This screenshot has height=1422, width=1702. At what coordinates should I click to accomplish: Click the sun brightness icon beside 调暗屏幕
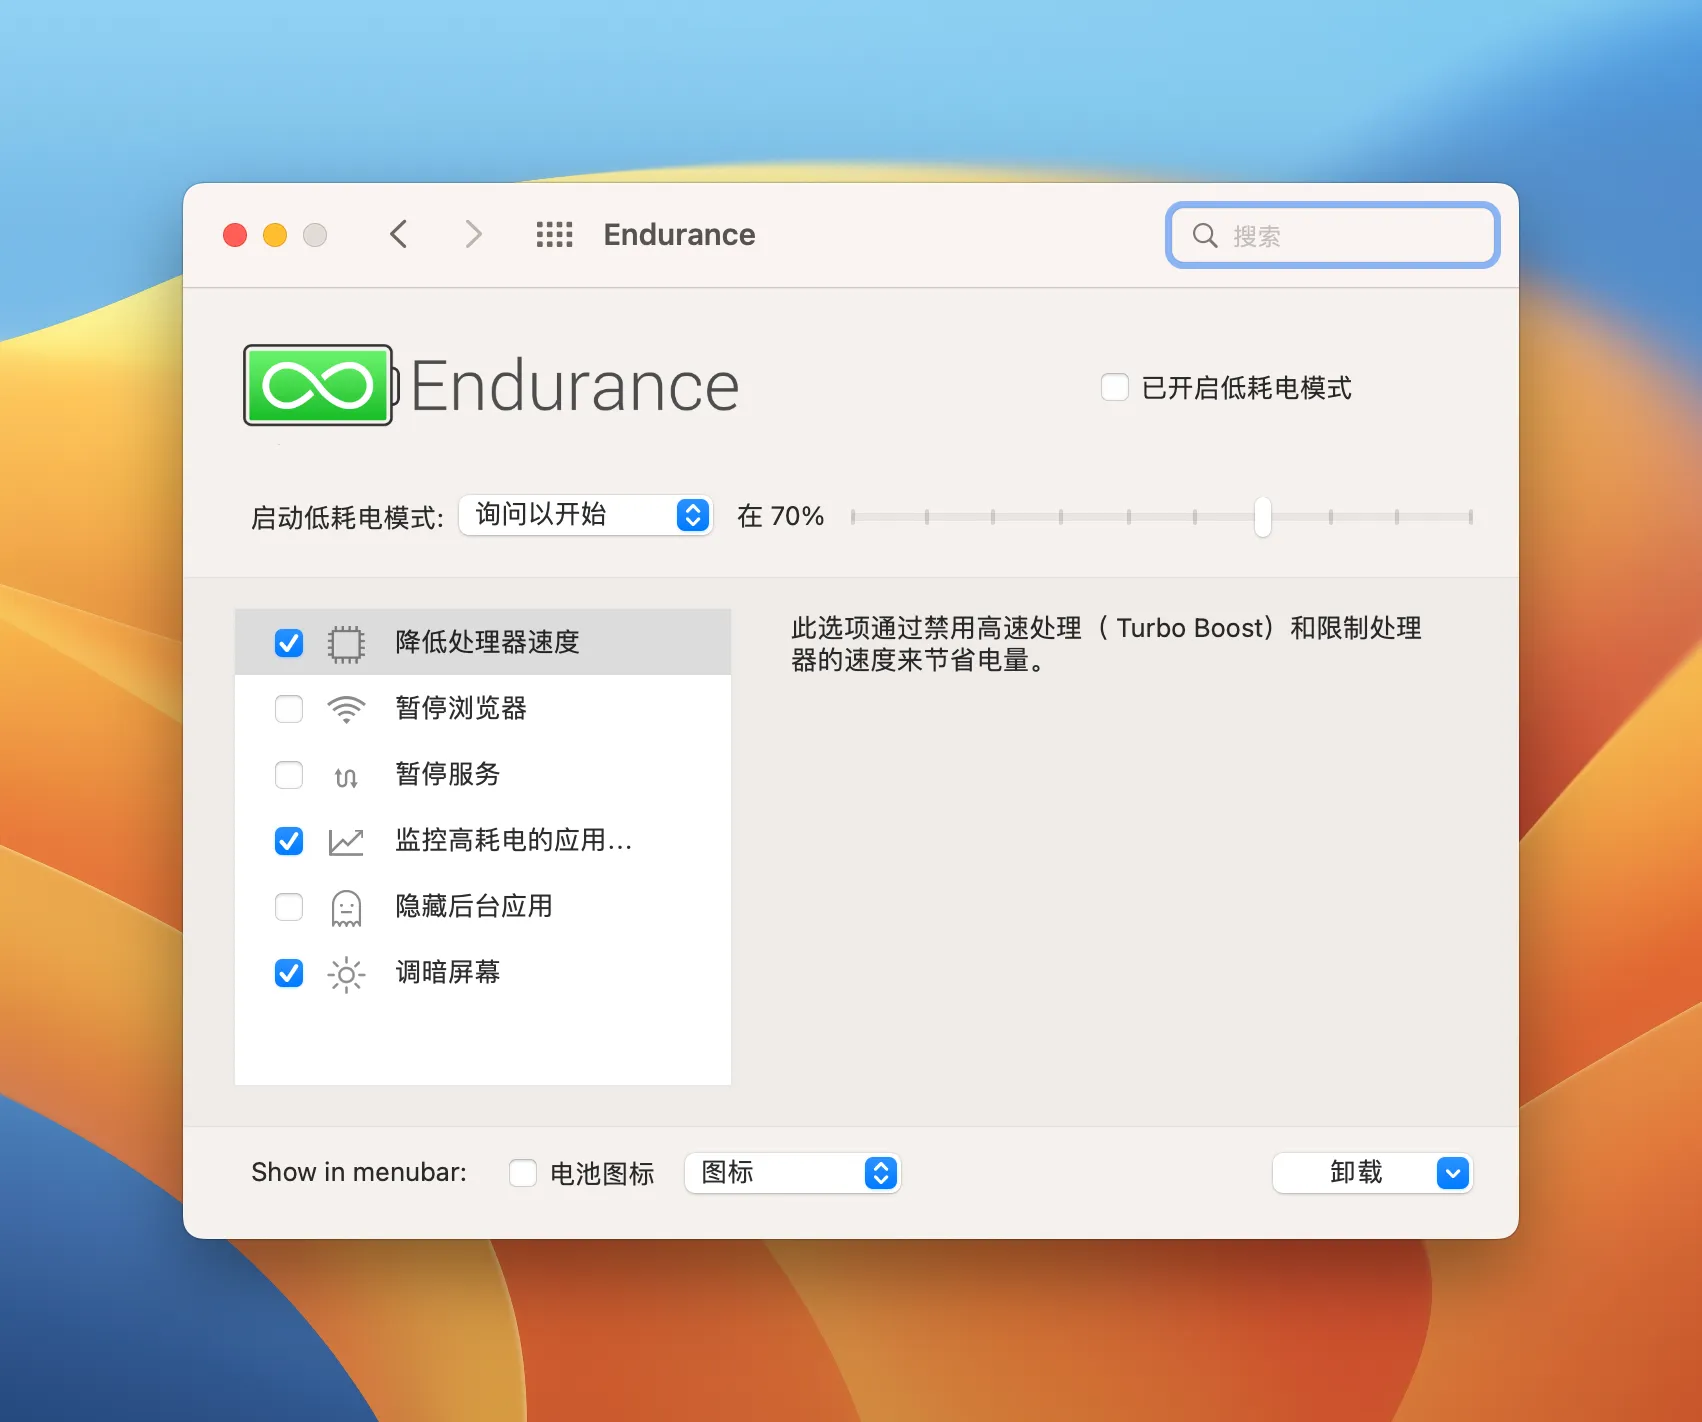point(346,974)
